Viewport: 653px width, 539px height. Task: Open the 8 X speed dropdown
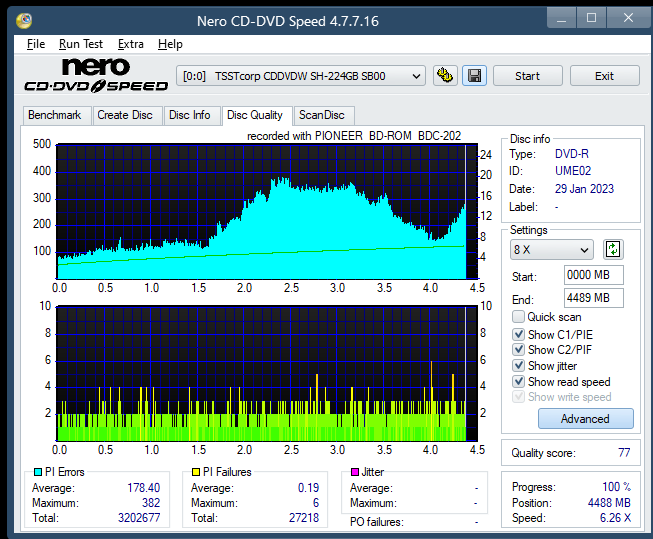(x=551, y=250)
